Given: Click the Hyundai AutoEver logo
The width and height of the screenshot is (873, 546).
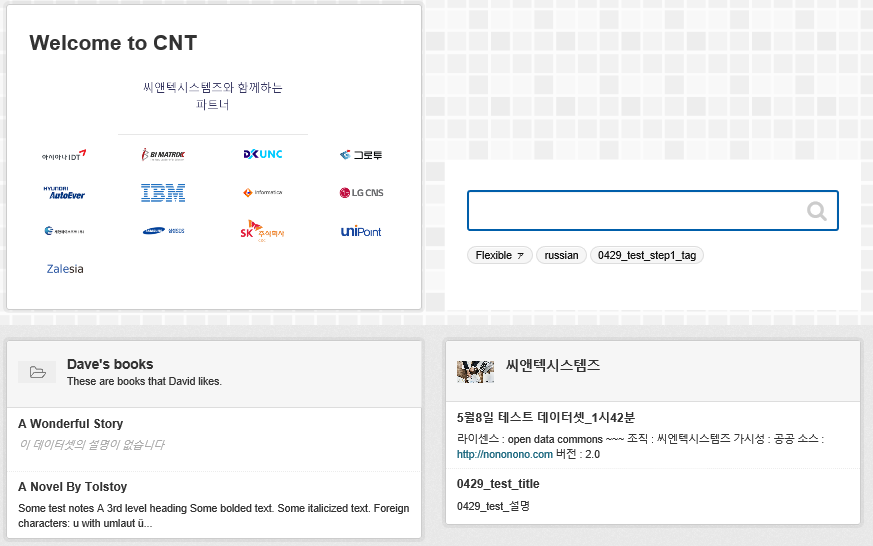Looking at the screenshot, I should pyautogui.click(x=64, y=193).
